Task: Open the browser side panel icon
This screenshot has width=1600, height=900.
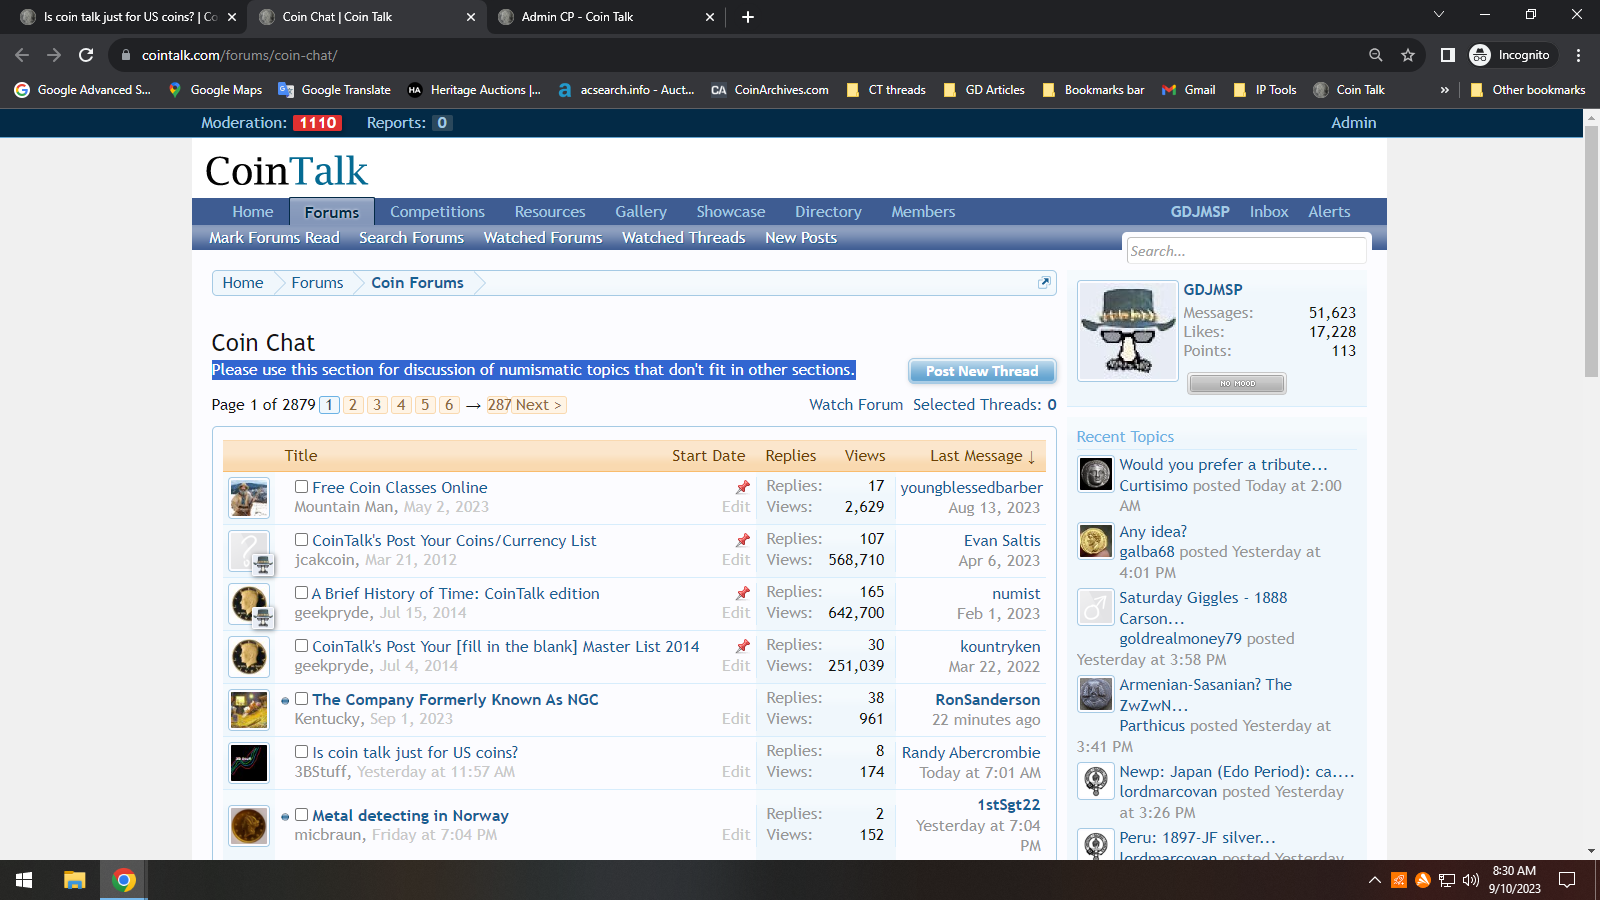Action: coord(1447,55)
